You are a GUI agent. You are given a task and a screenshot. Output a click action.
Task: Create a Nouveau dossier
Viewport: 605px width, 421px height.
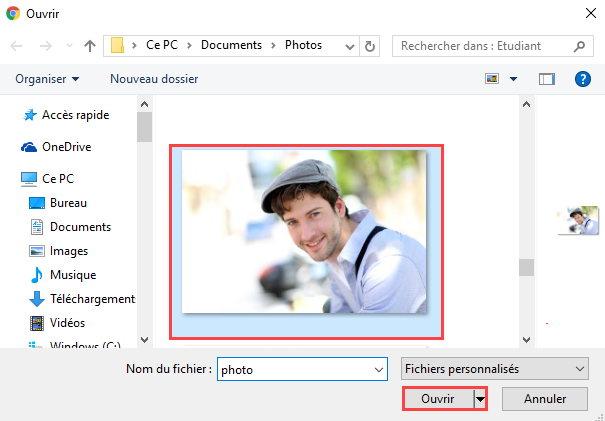(x=154, y=79)
